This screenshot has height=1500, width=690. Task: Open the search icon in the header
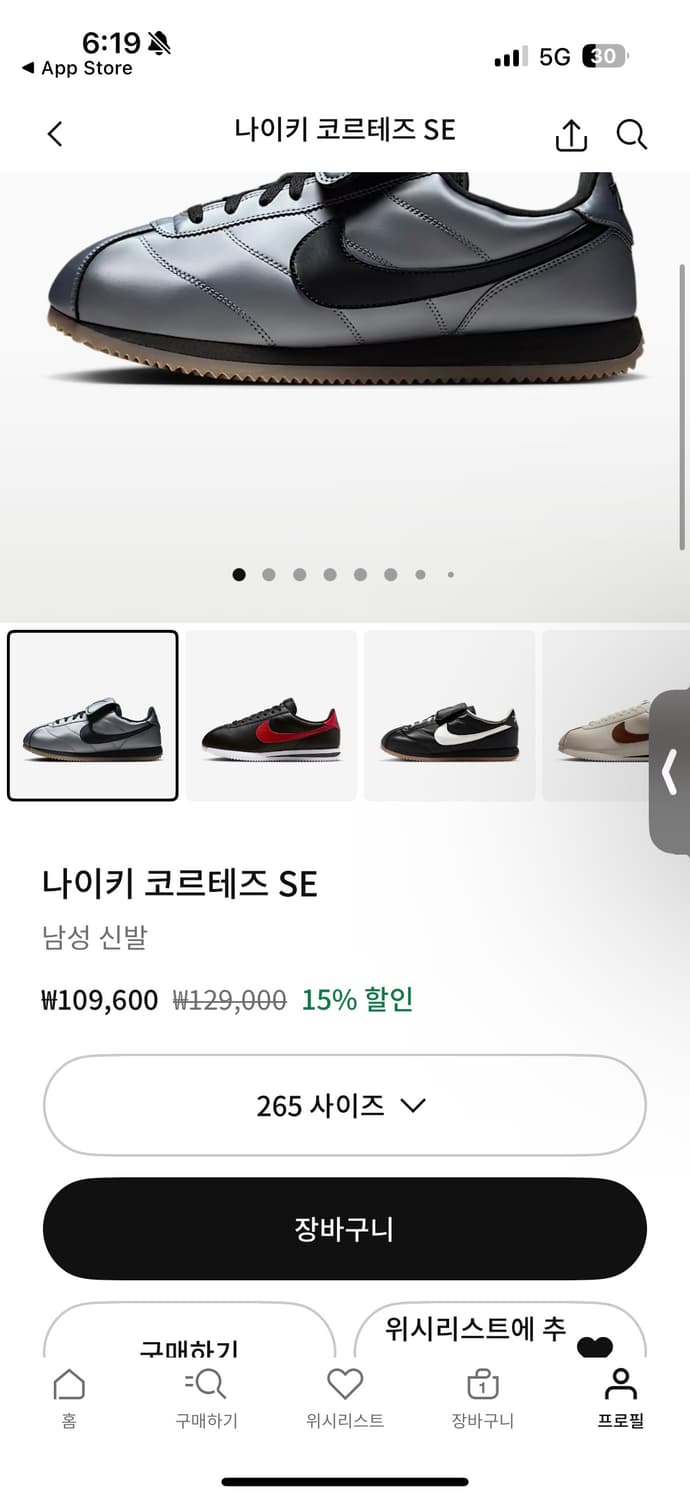pos(632,132)
